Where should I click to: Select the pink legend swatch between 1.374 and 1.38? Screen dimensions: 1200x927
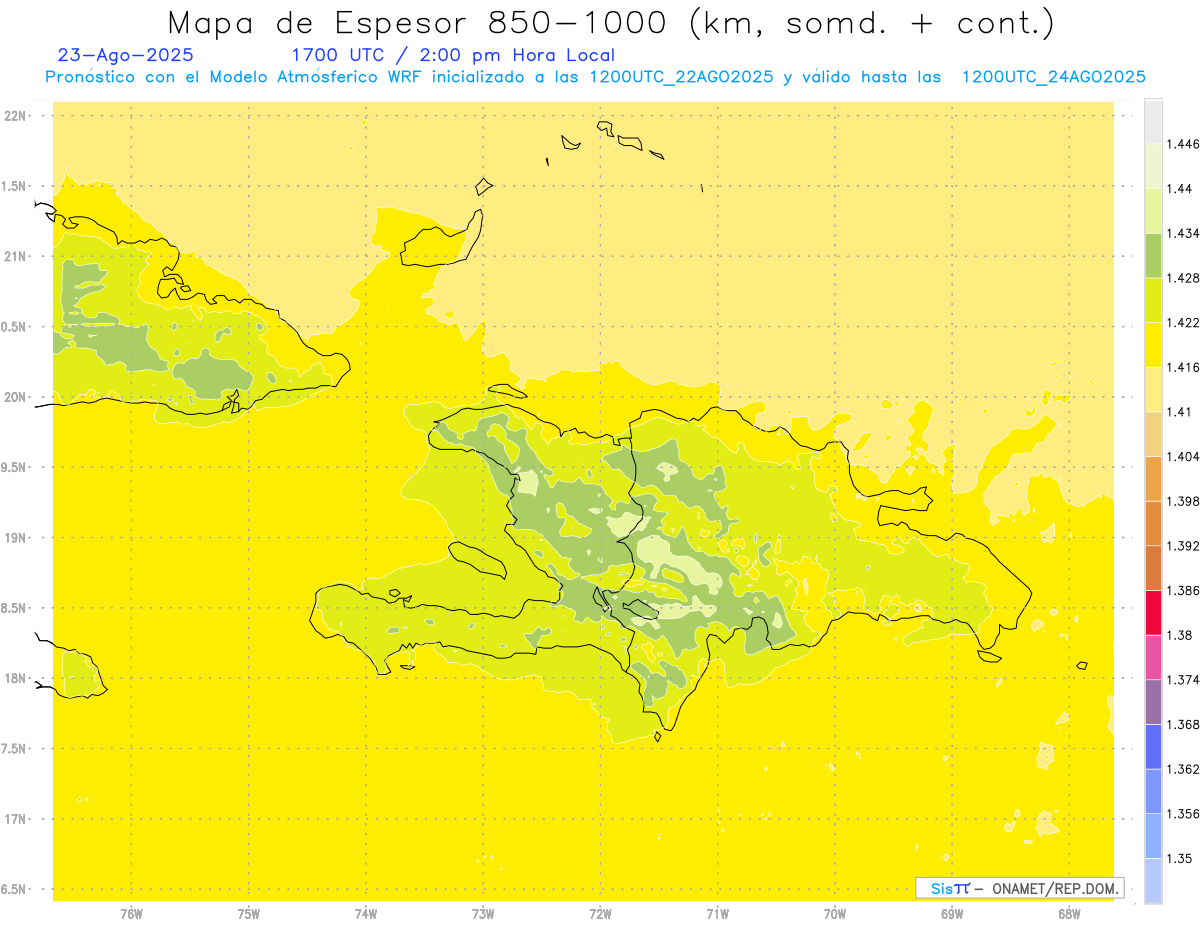coord(1153,657)
